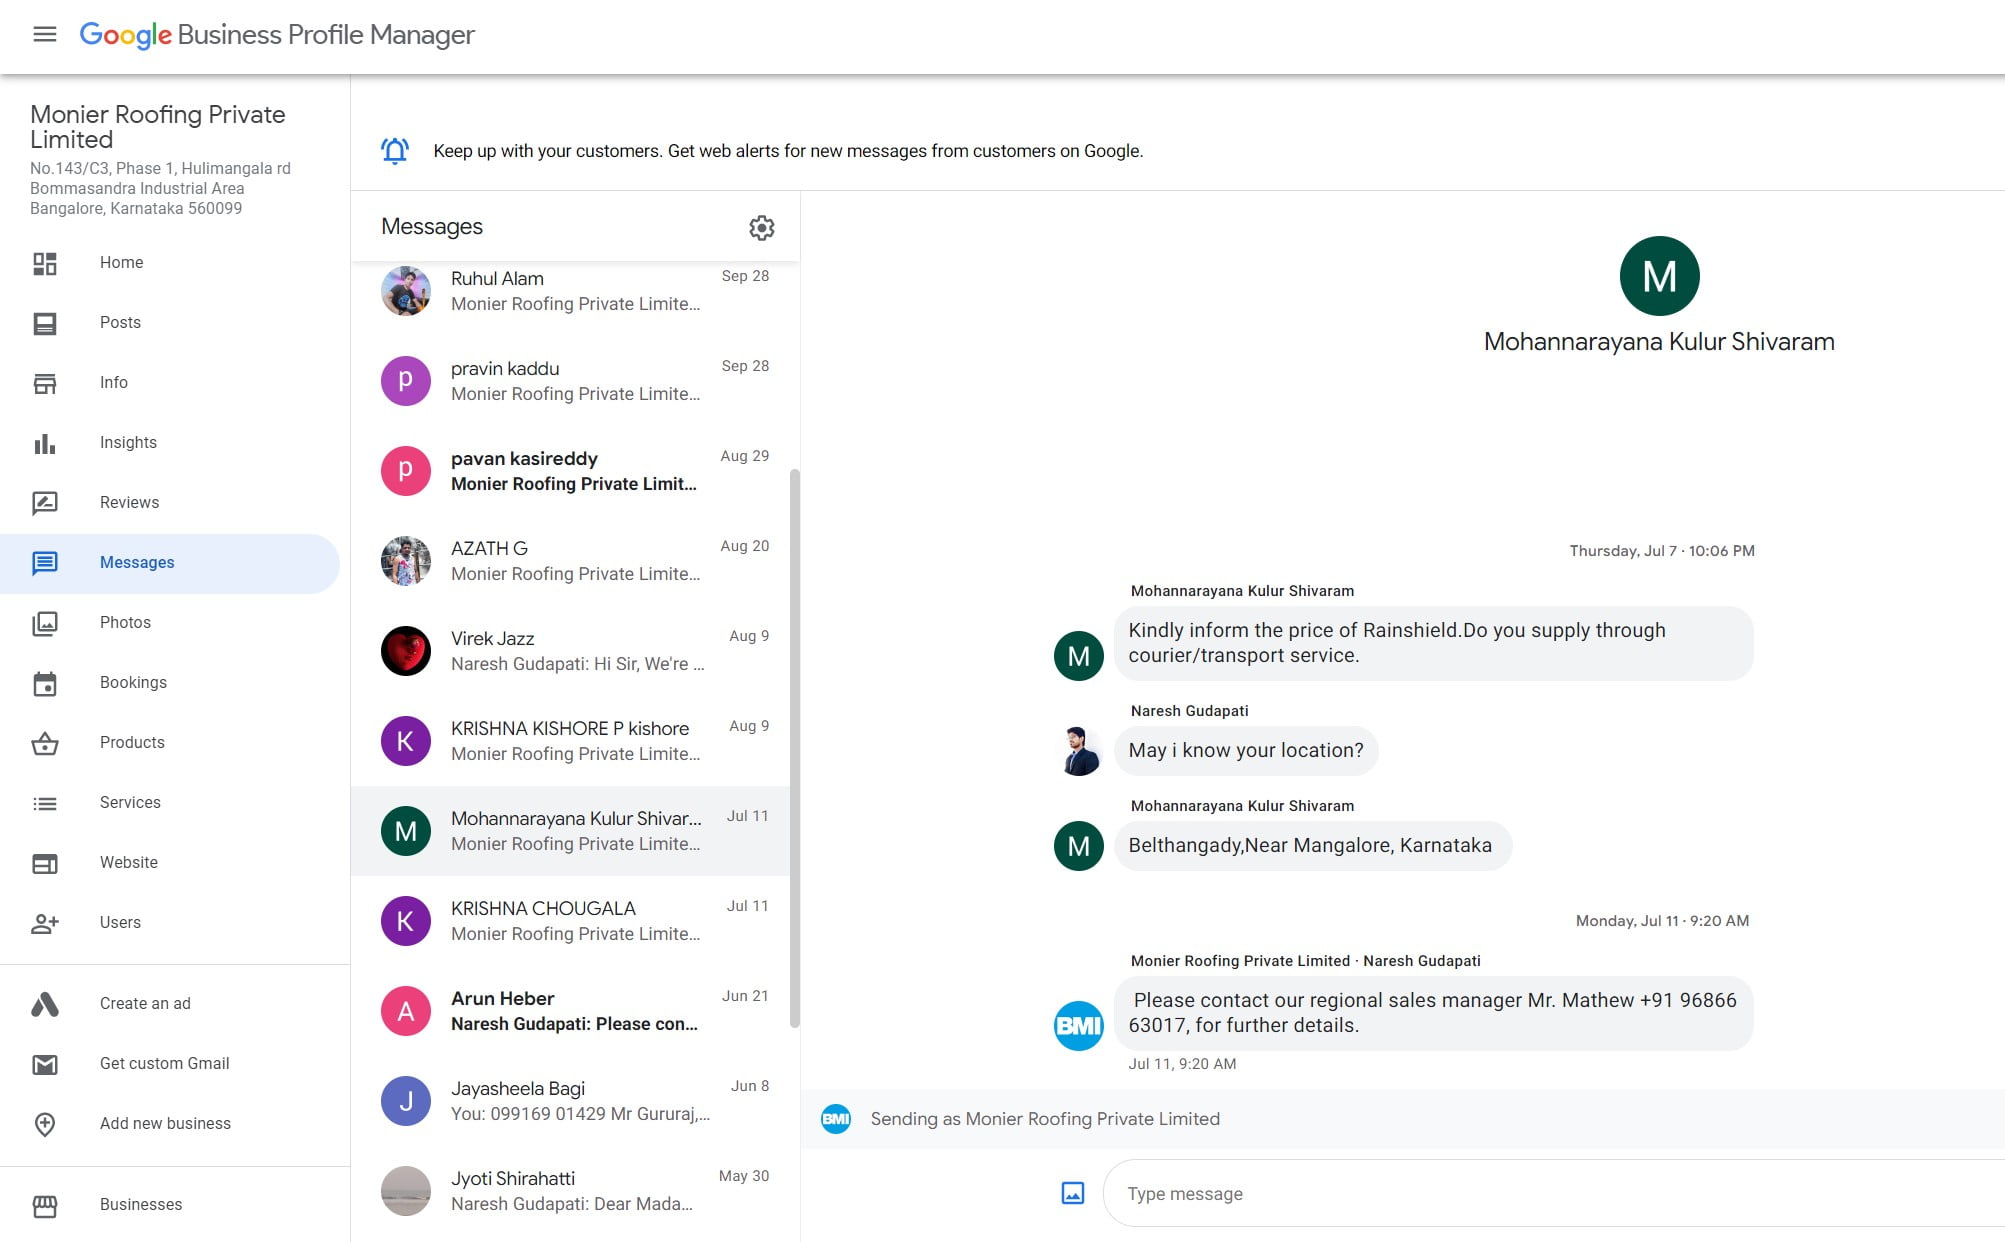Click the Info storefront icon

click(45, 383)
